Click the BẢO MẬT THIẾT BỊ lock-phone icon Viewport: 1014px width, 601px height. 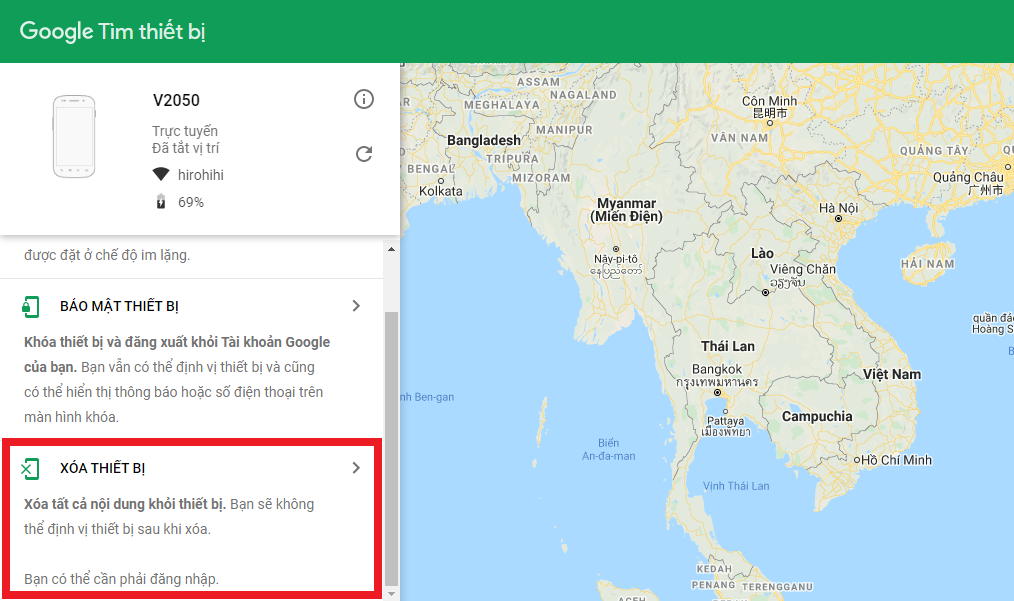click(30, 307)
